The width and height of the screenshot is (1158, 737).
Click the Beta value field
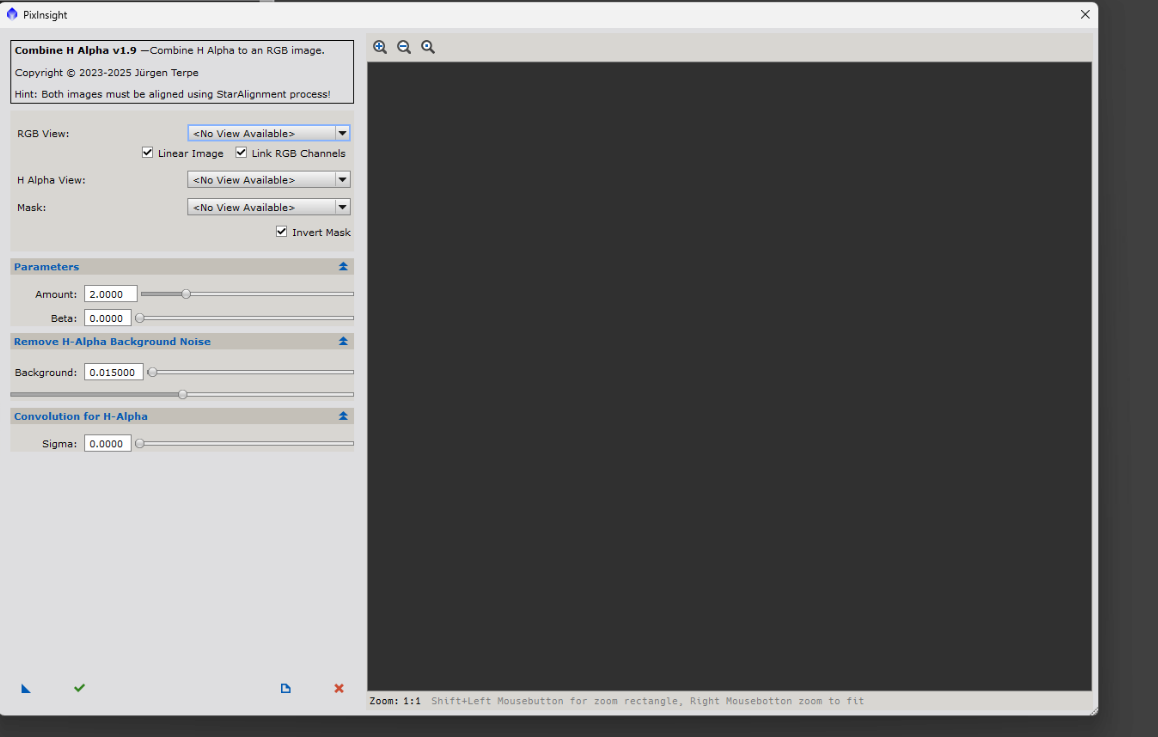point(108,318)
